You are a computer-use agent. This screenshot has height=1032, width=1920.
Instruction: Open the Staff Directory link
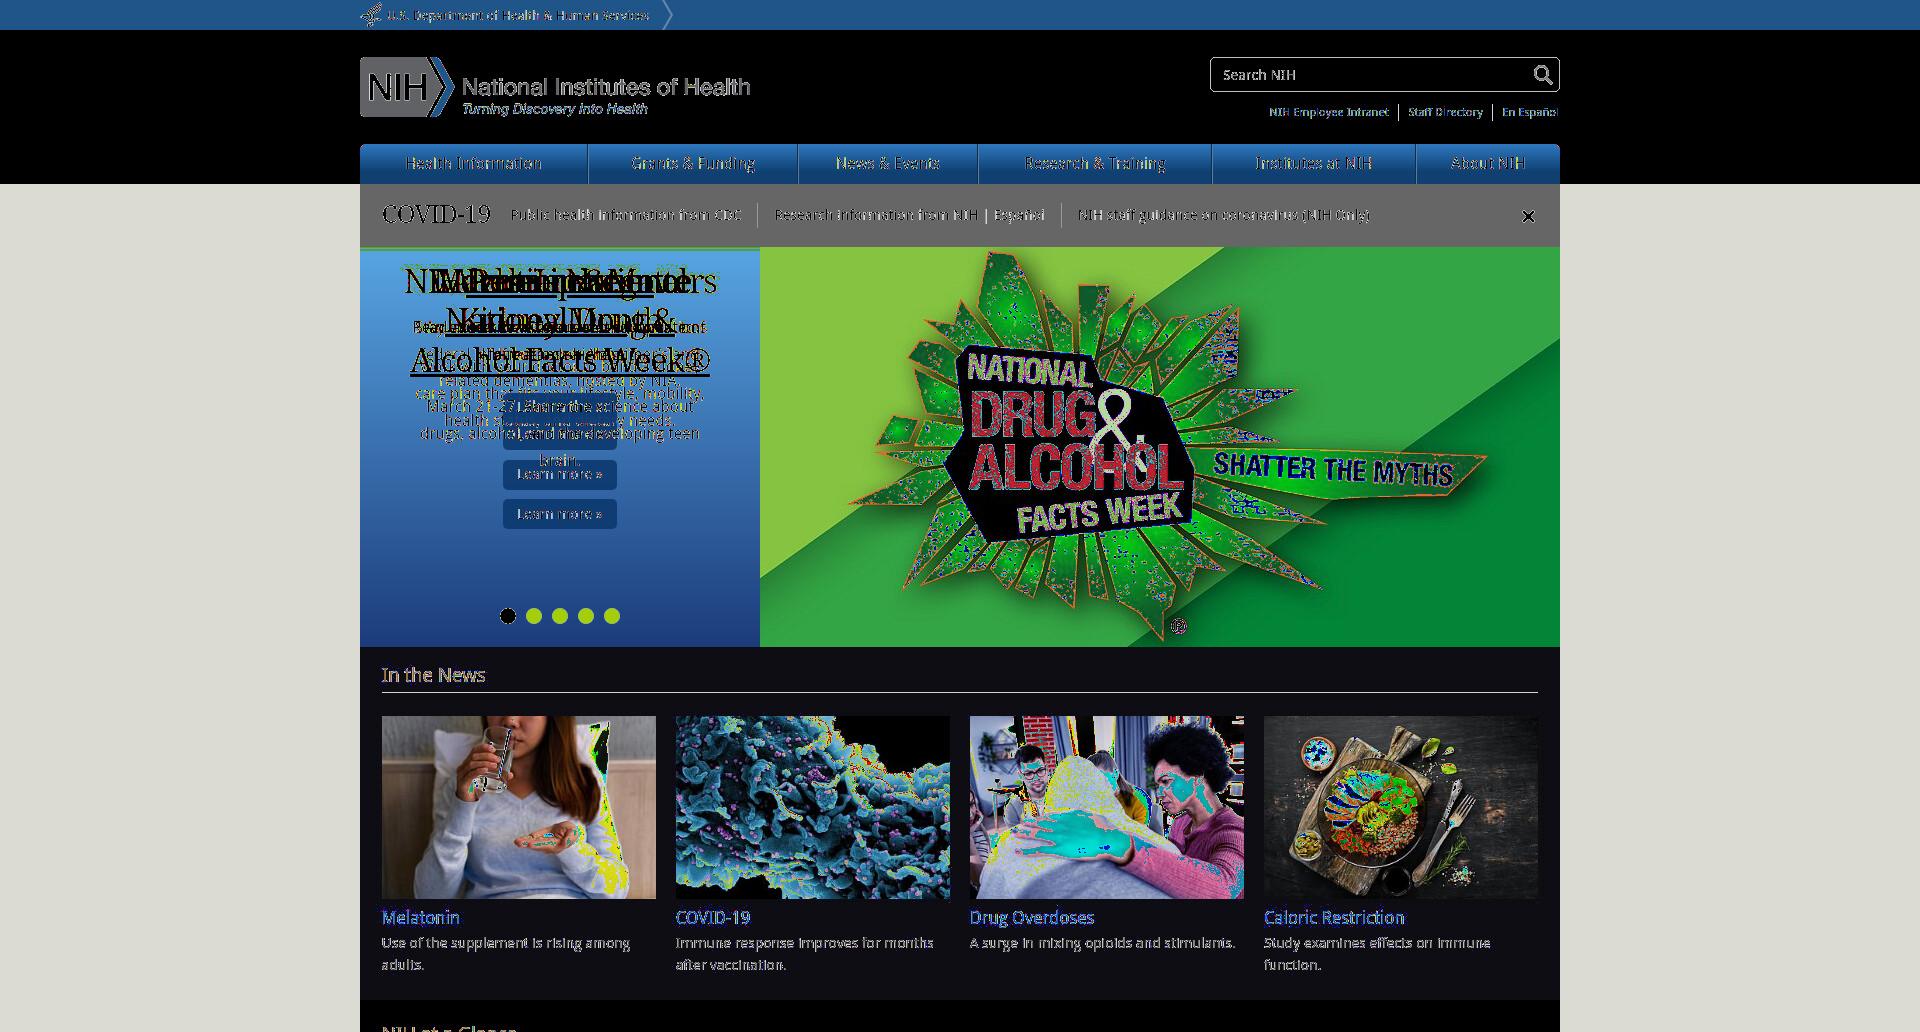point(1445,112)
